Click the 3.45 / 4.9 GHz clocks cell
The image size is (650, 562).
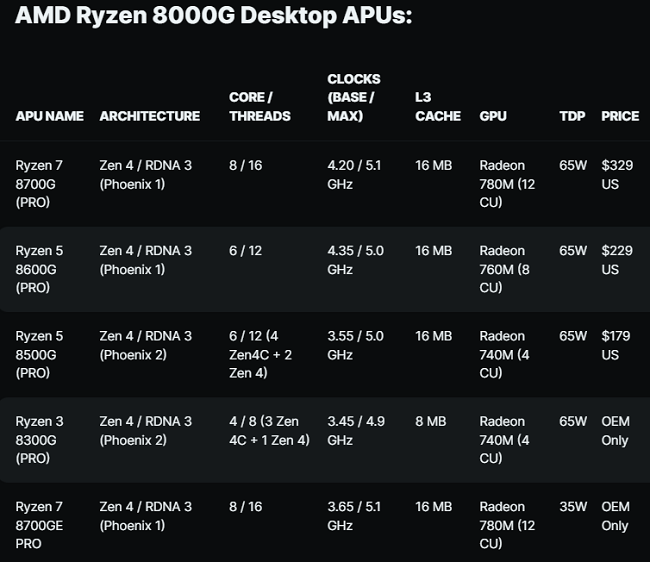point(356,431)
